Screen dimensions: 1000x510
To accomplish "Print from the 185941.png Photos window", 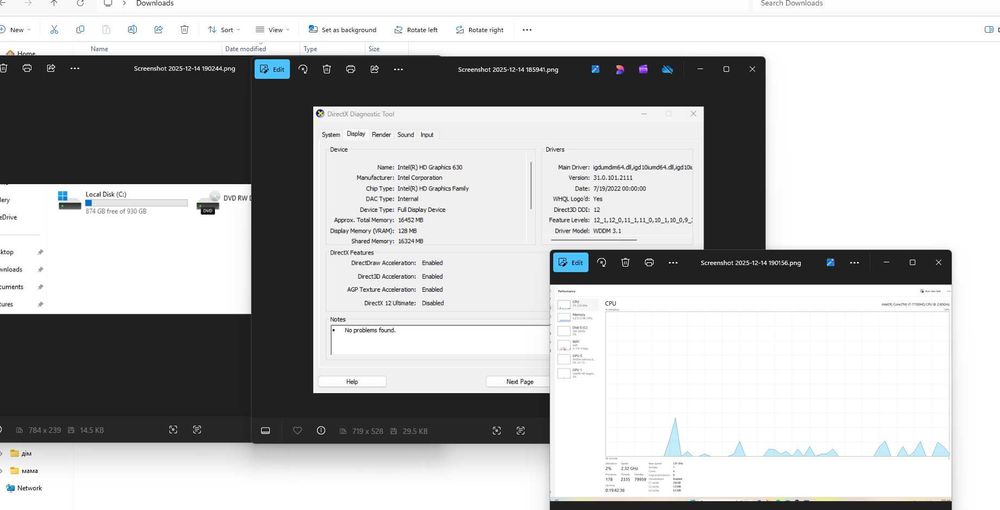I will (x=350, y=69).
